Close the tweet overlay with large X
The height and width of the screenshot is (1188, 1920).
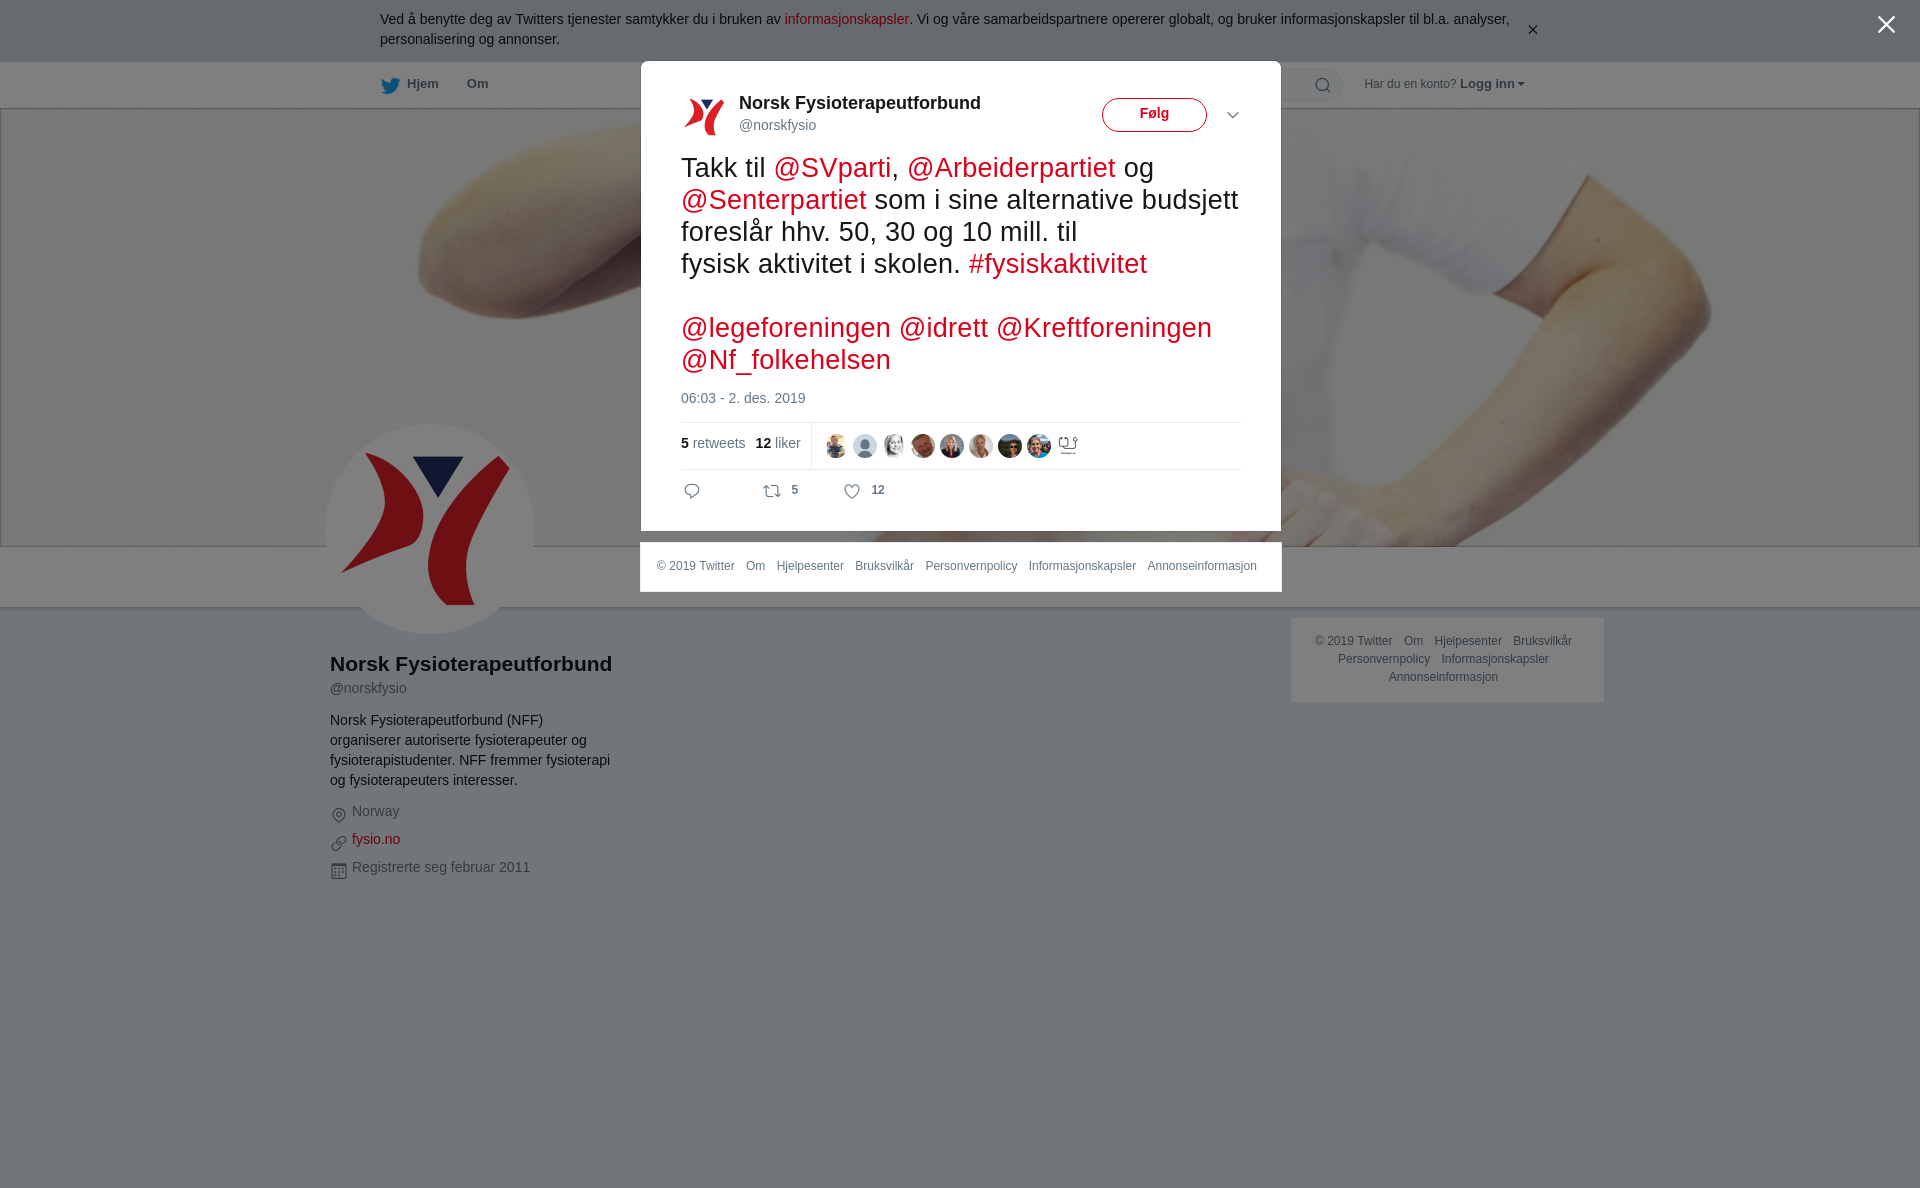(1886, 25)
